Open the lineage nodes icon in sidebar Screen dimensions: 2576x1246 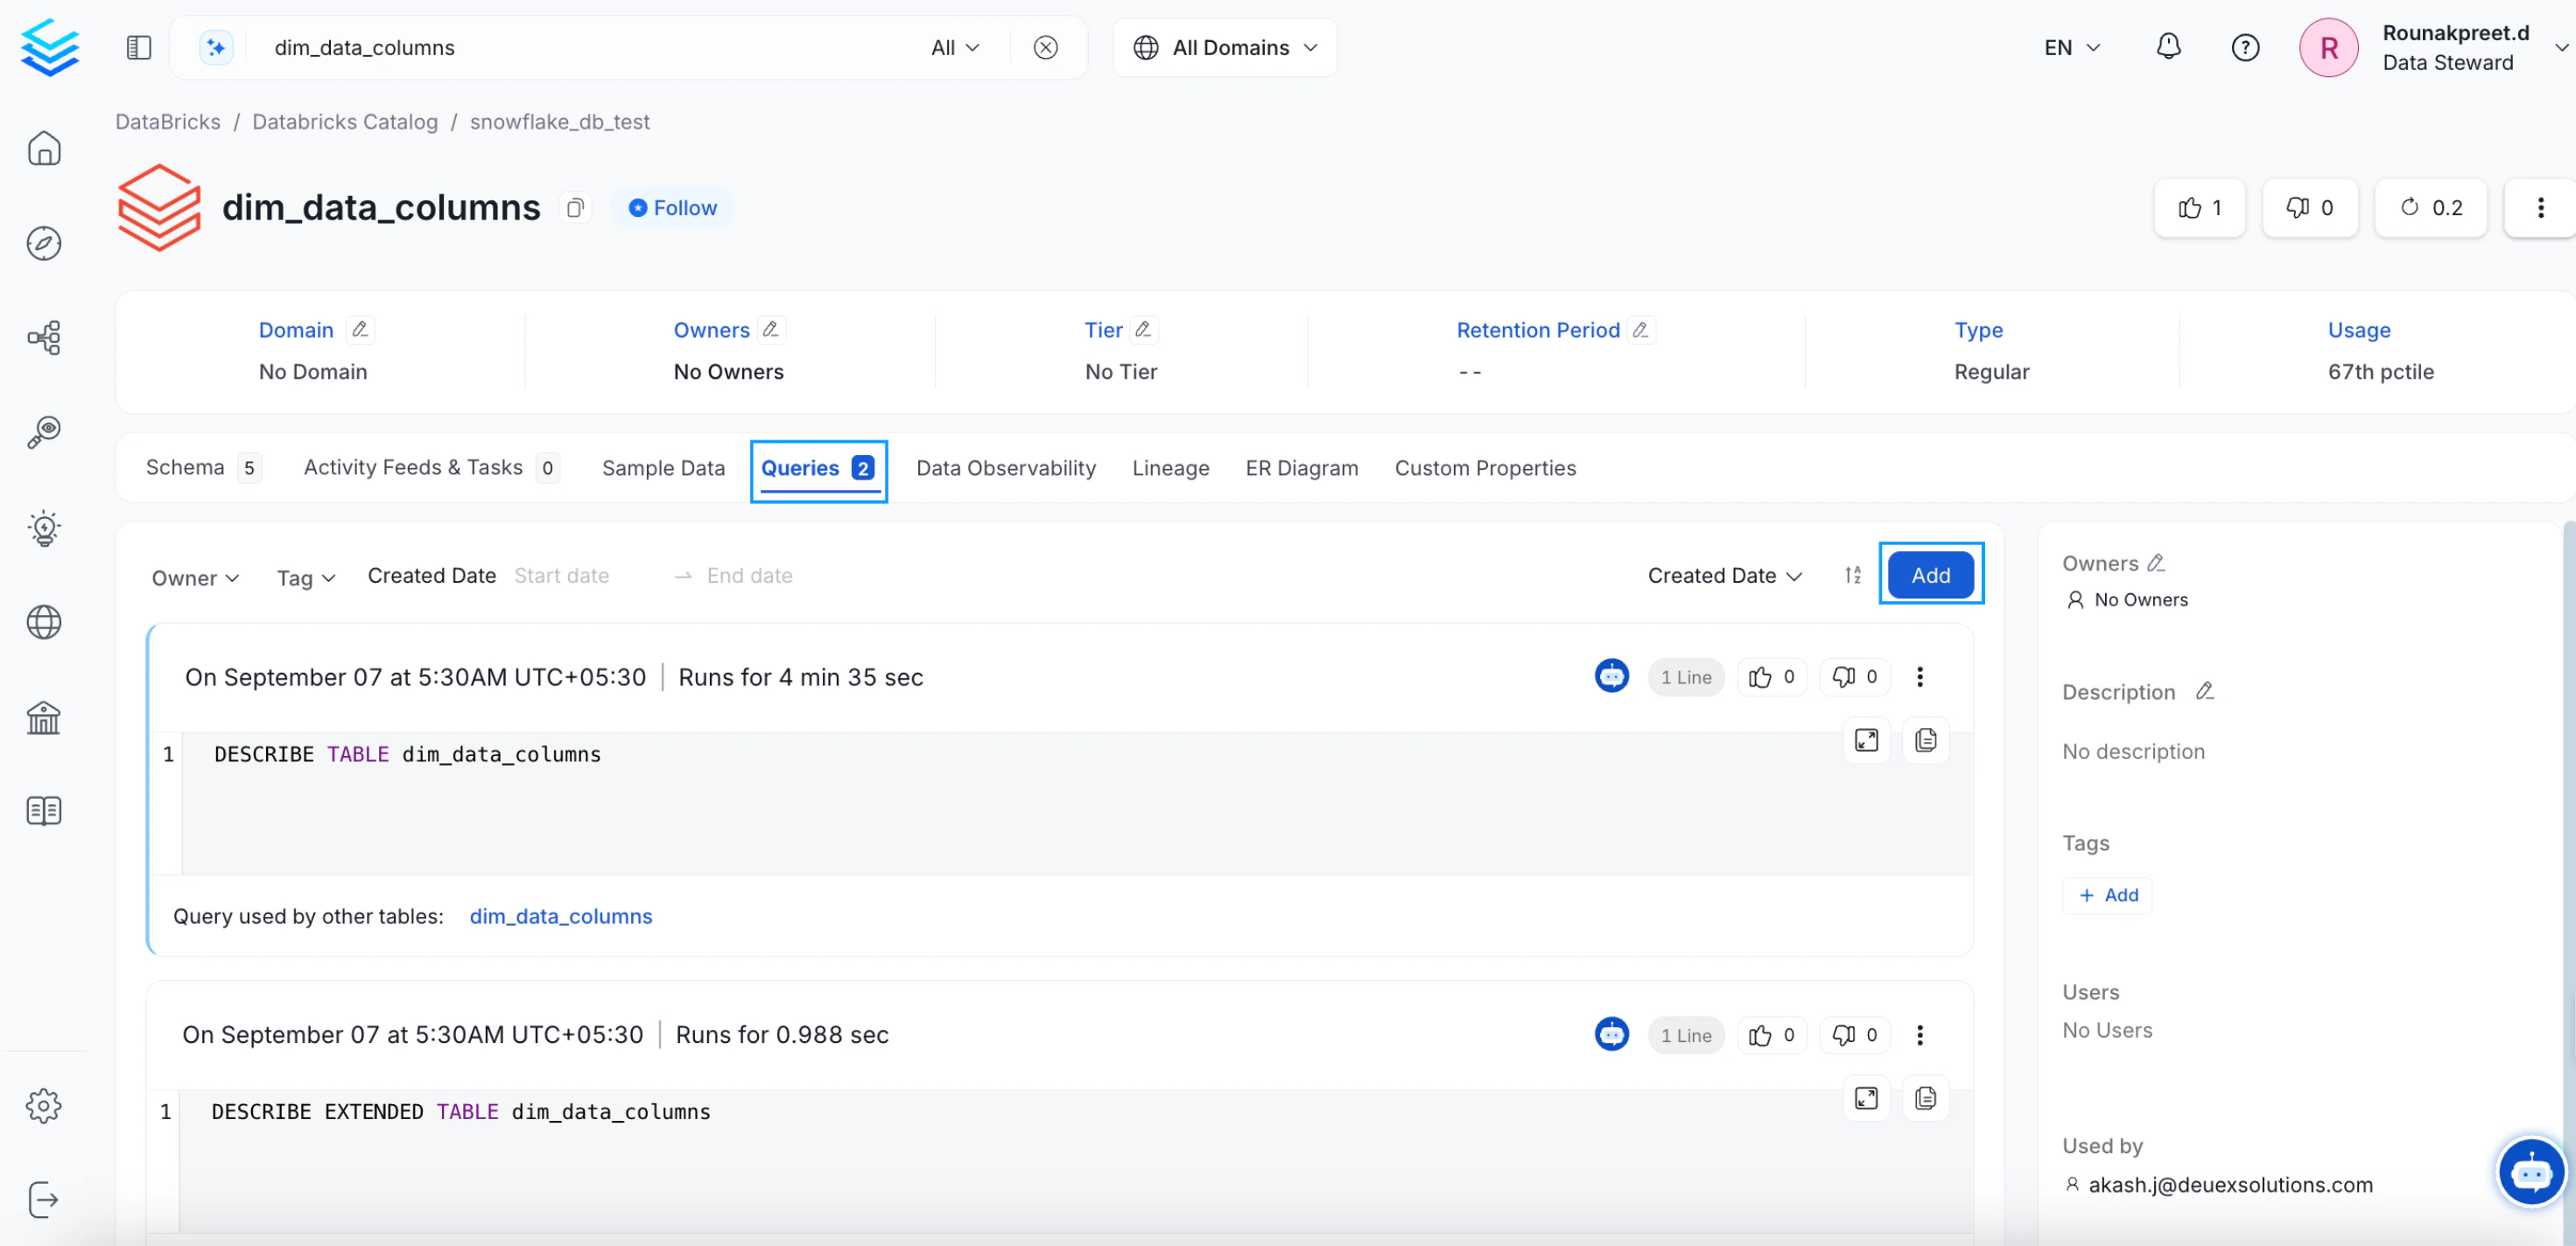point(44,337)
